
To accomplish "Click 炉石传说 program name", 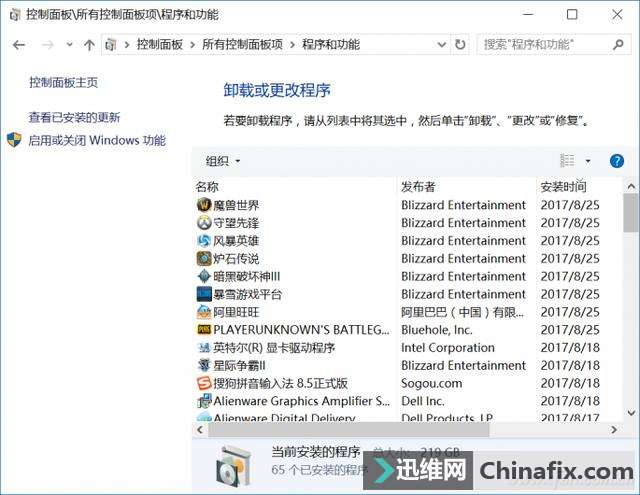I will pos(236,258).
